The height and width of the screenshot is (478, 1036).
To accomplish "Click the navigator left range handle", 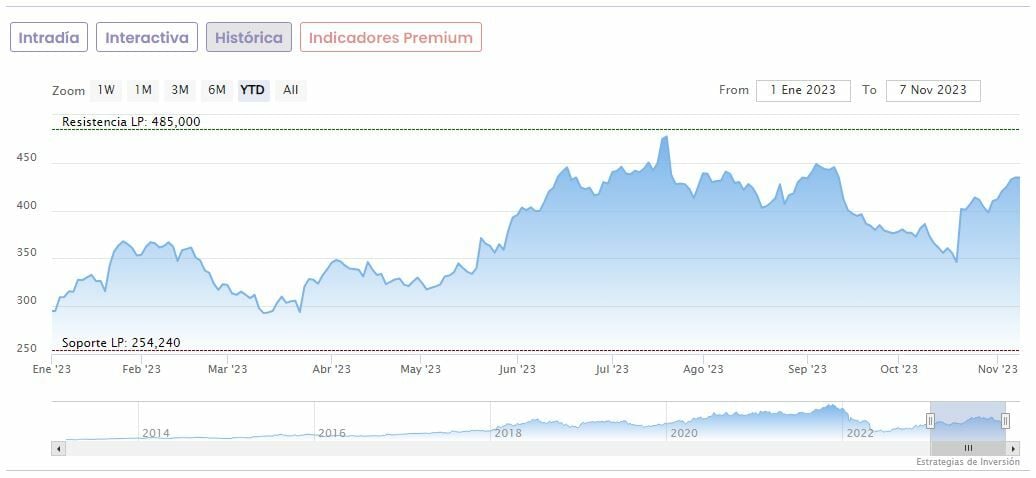I will pos(930,421).
